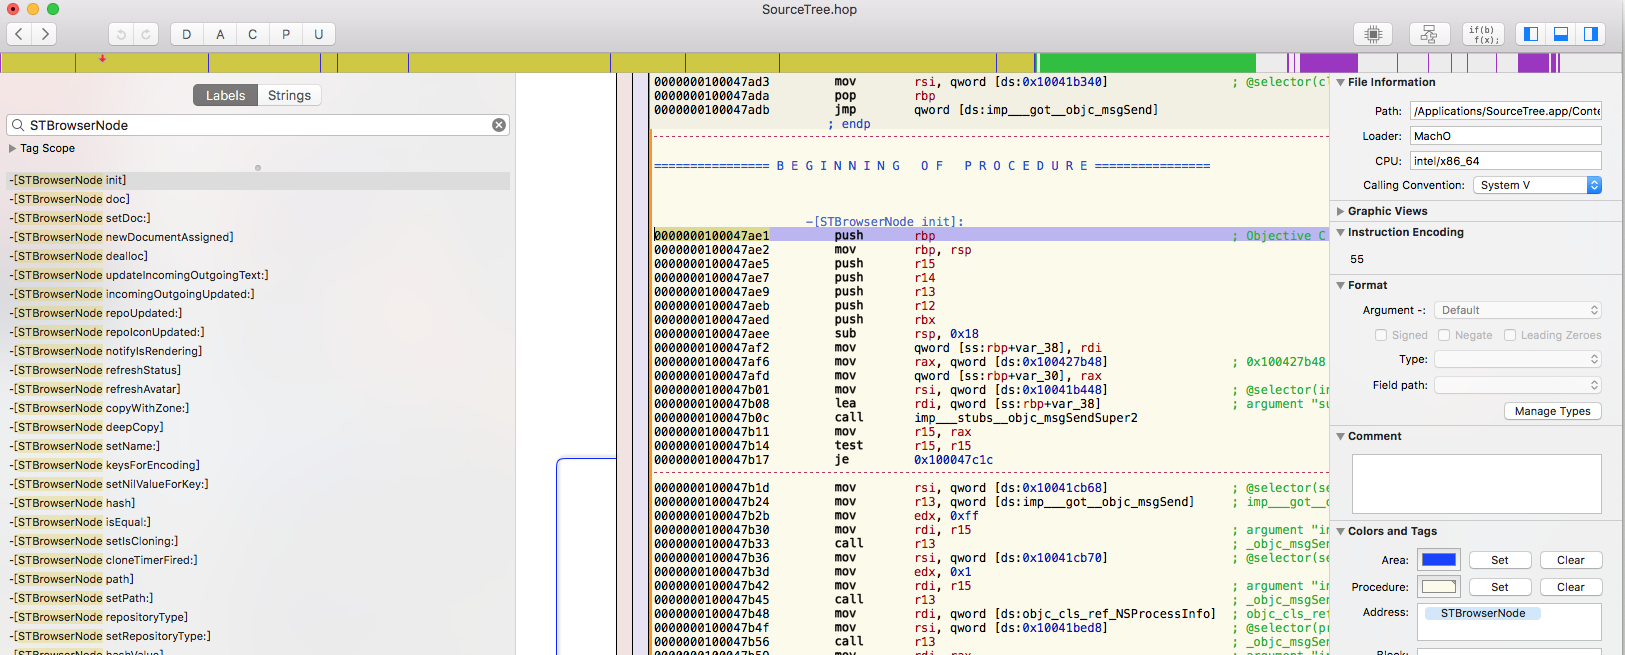
Task: Expand the Tag Scope disclosure triangle
Action: pyautogui.click(x=13, y=148)
